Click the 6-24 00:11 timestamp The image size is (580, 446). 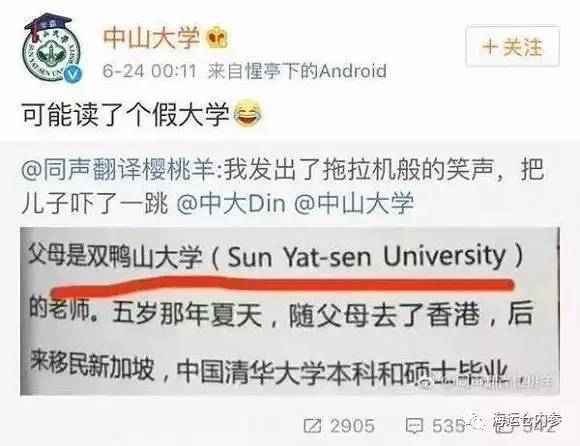(149, 71)
